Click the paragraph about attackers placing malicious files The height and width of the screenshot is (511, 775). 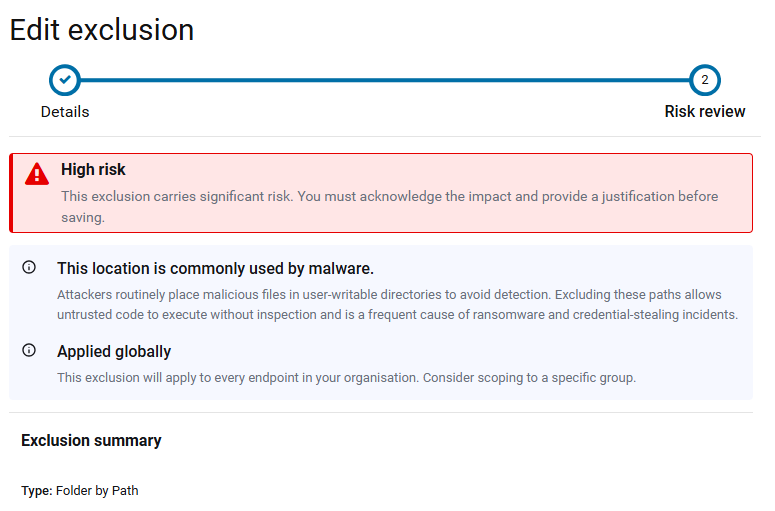tap(397, 304)
